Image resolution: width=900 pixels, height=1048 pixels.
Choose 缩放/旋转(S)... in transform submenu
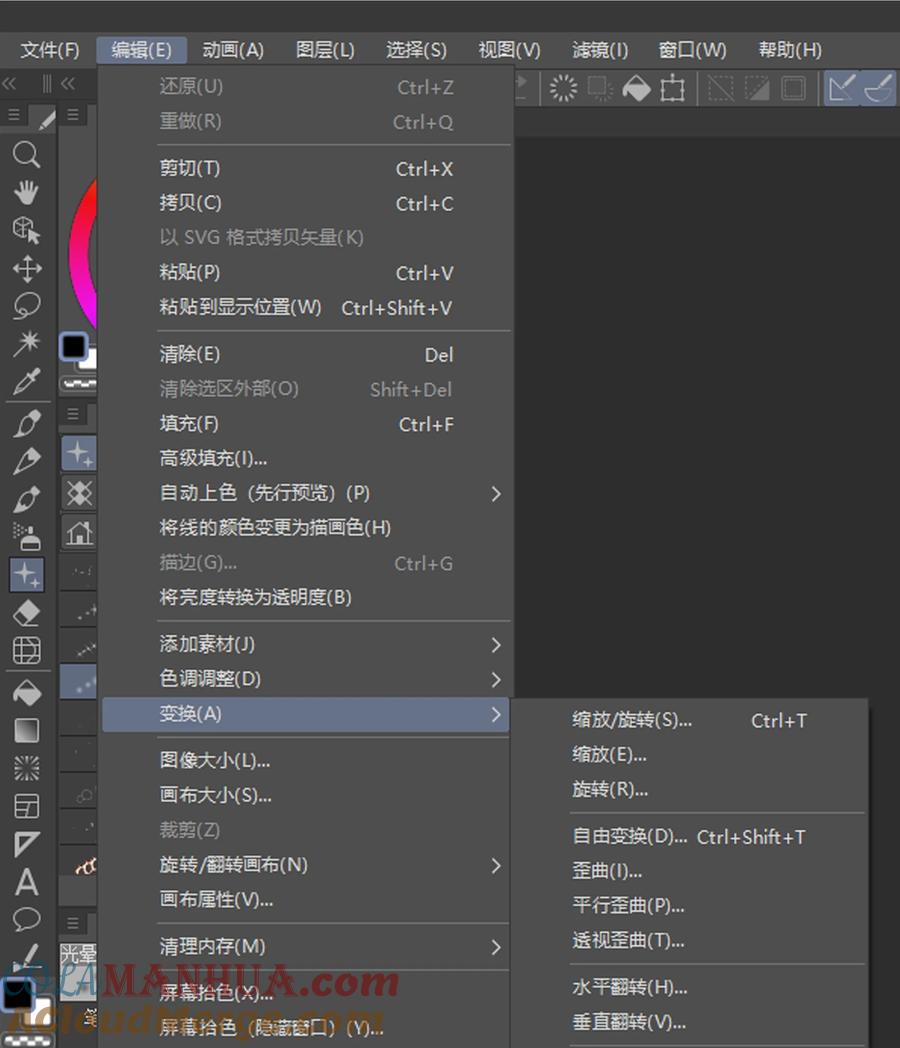pyautogui.click(x=690, y=720)
